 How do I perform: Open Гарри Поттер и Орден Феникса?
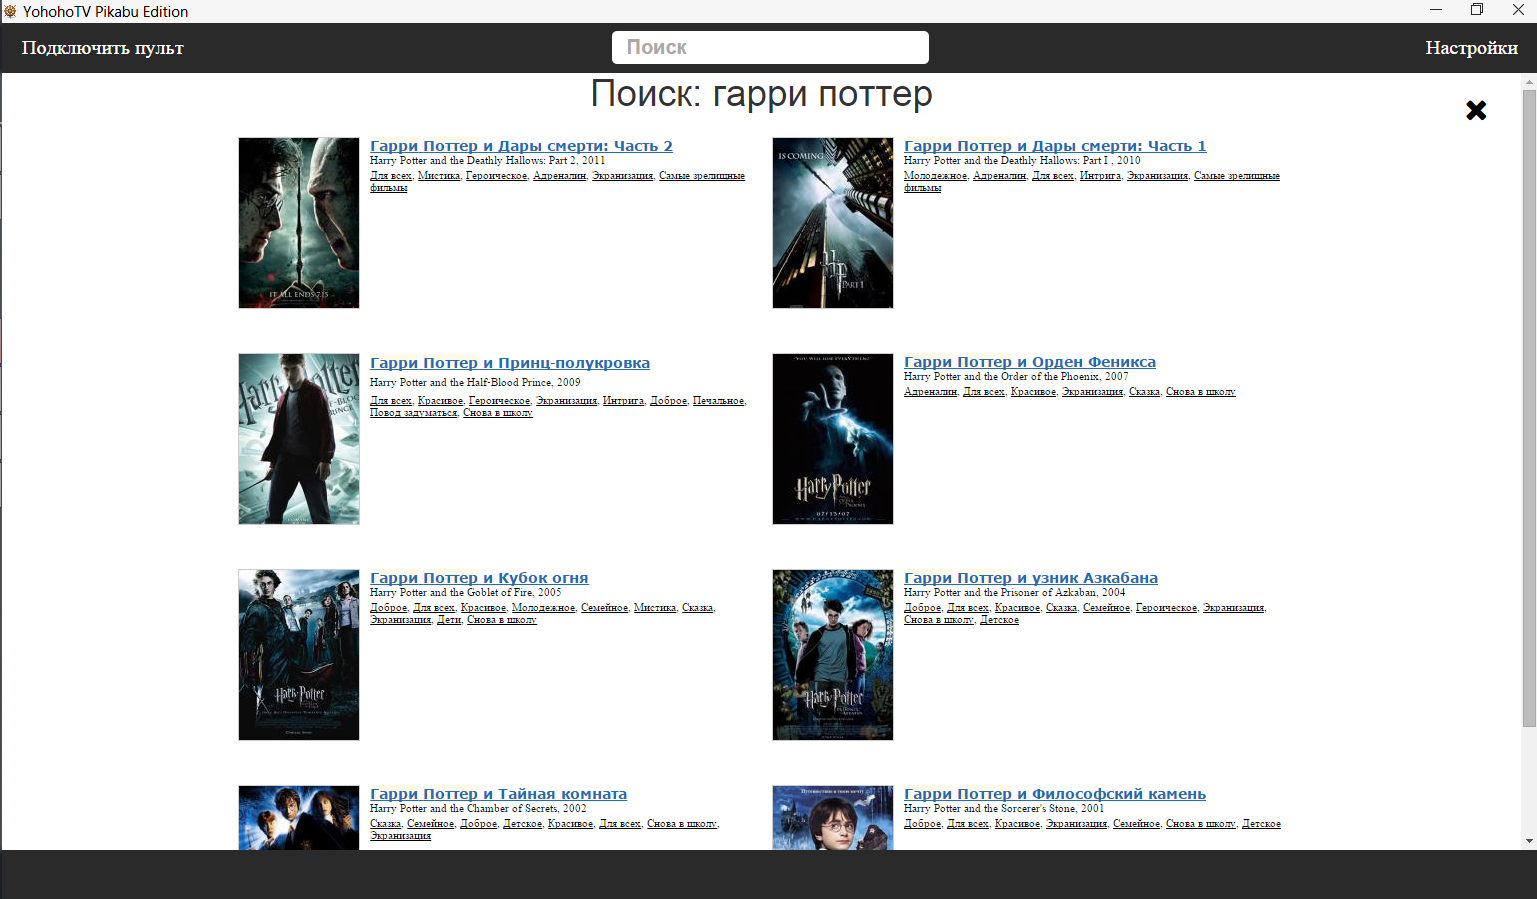(x=1030, y=362)
